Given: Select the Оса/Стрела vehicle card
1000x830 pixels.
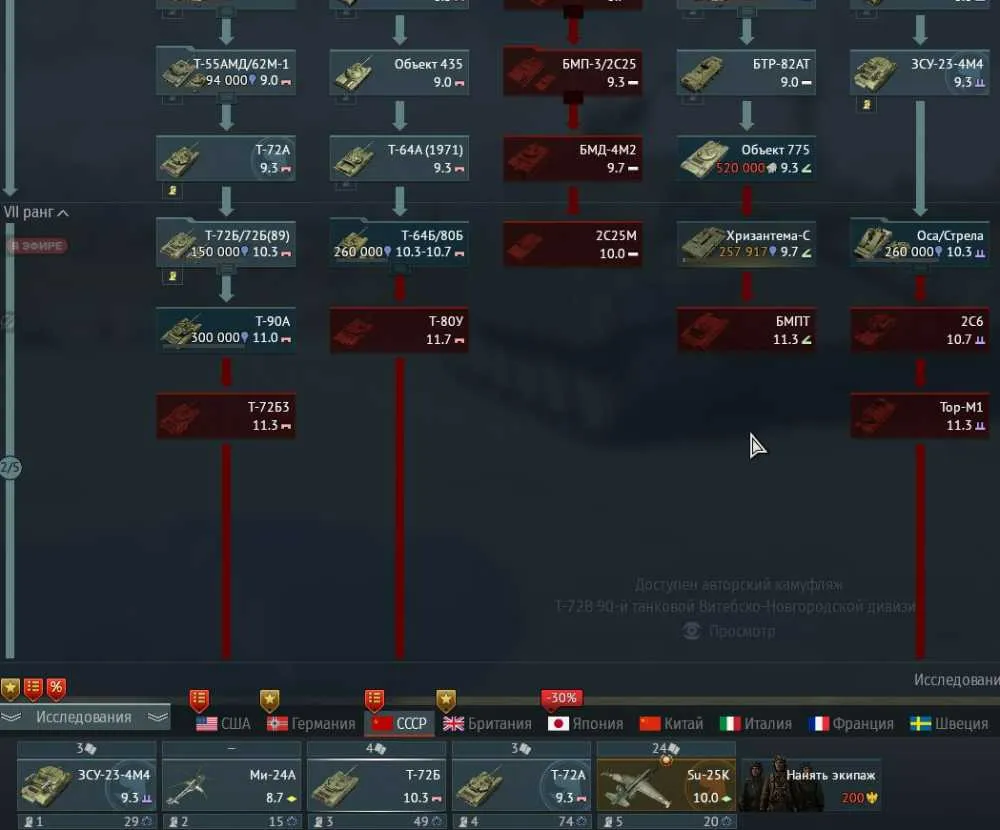Looking at the screenshot, I should click(x=920, y=244).
